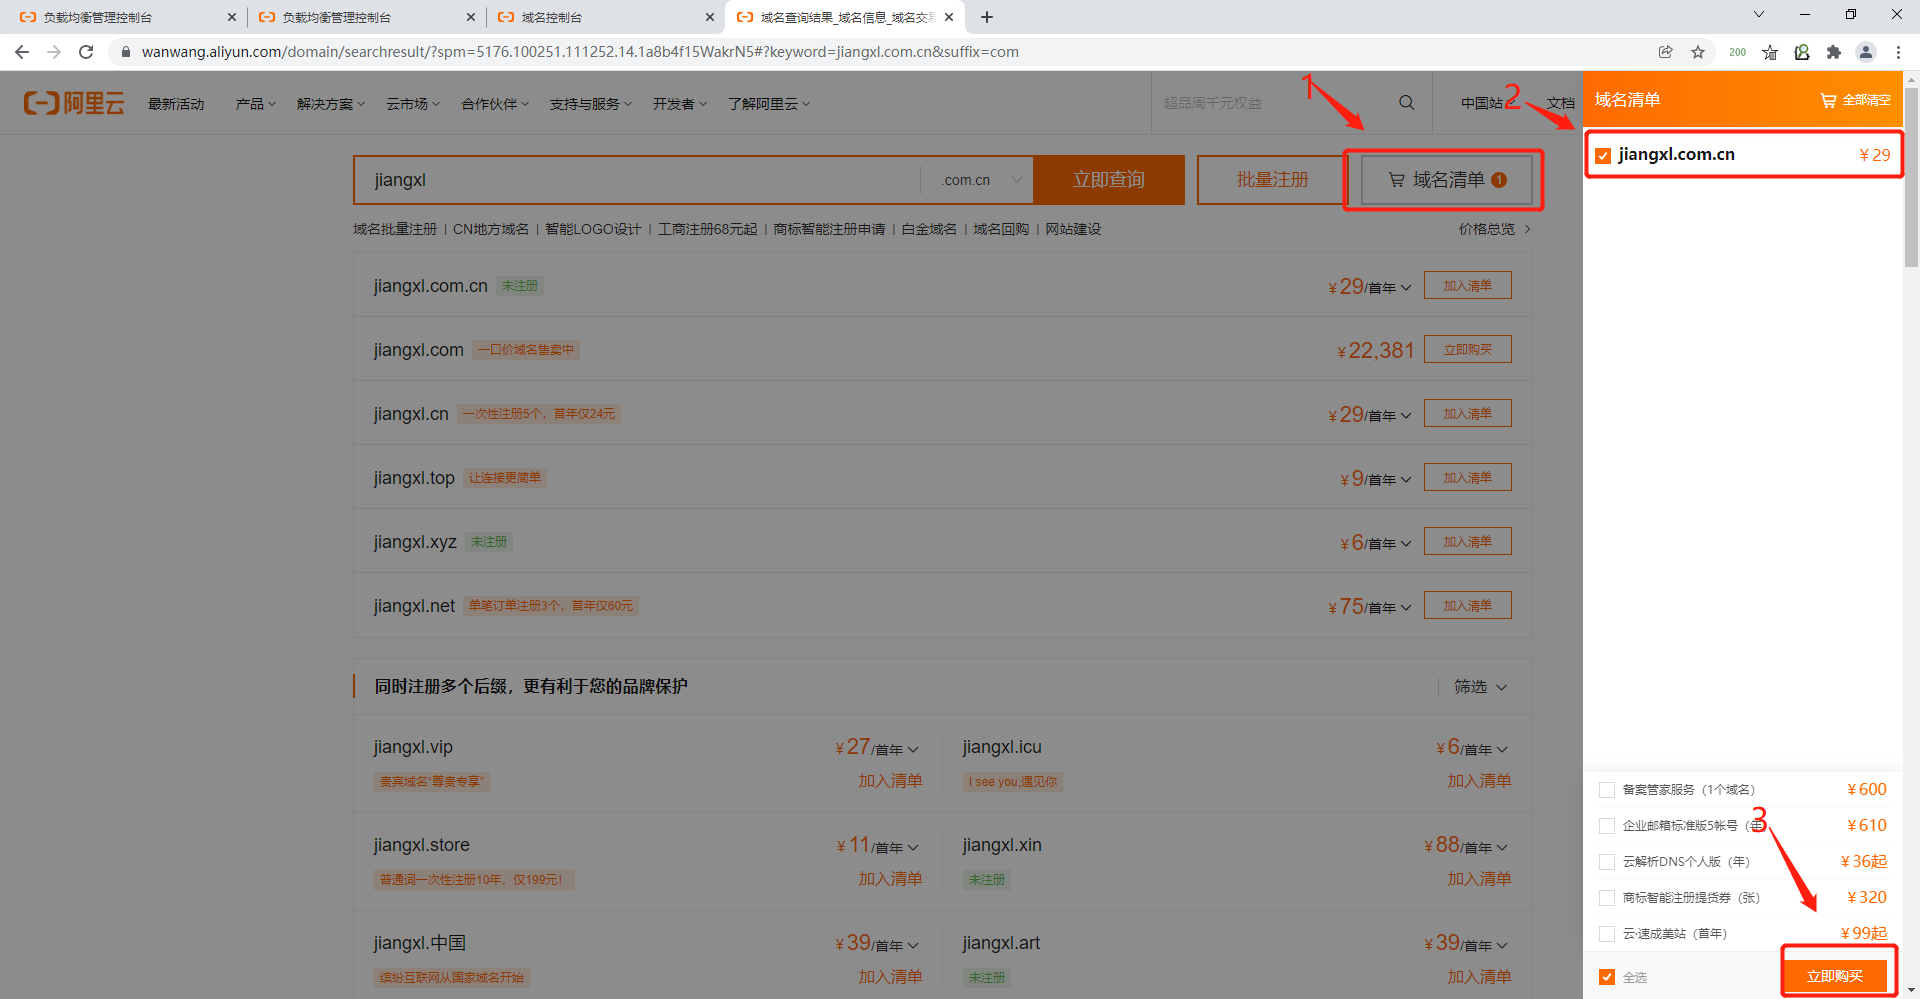
Task: Expand price options for jiangxl.com.cn
Action: pos(1406,288)
